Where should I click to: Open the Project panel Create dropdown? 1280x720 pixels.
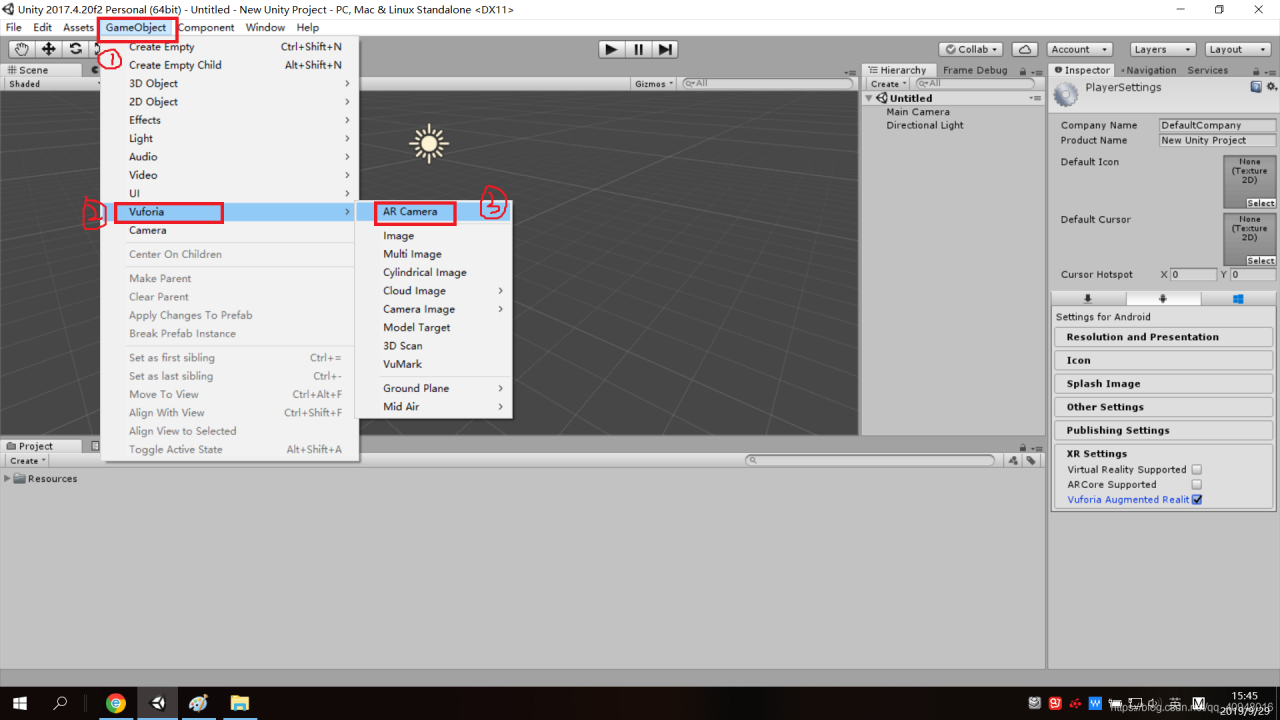tap(27, 461)
